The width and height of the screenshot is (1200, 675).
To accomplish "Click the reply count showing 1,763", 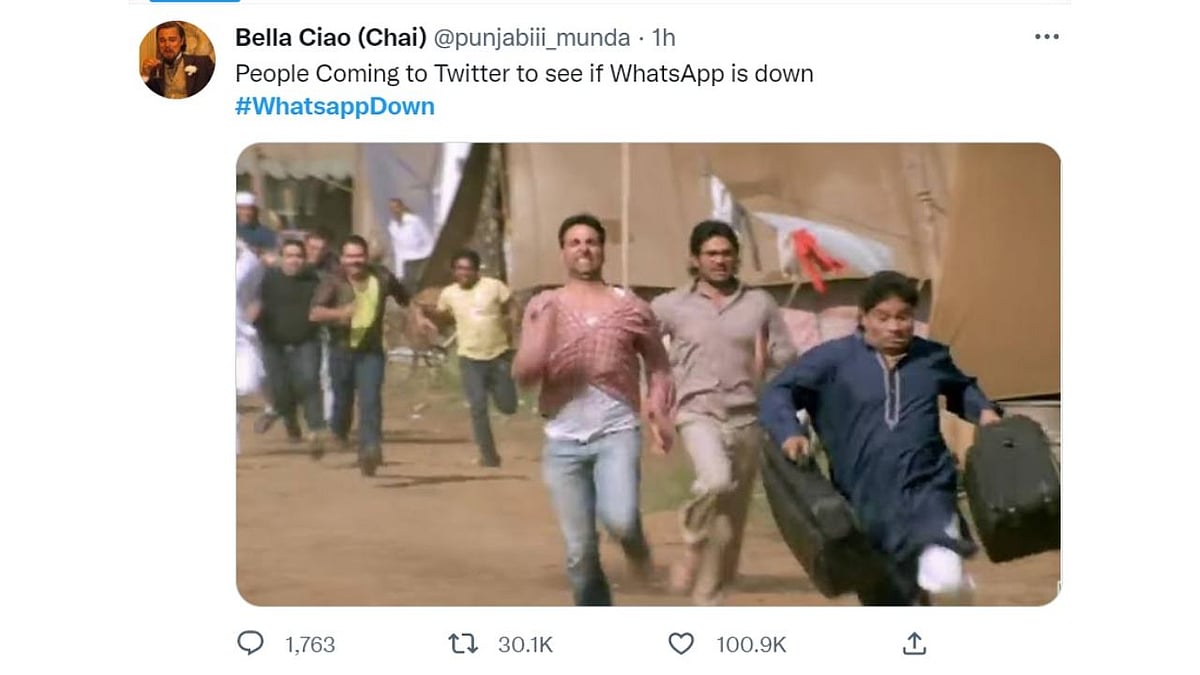I will point(311,645).
